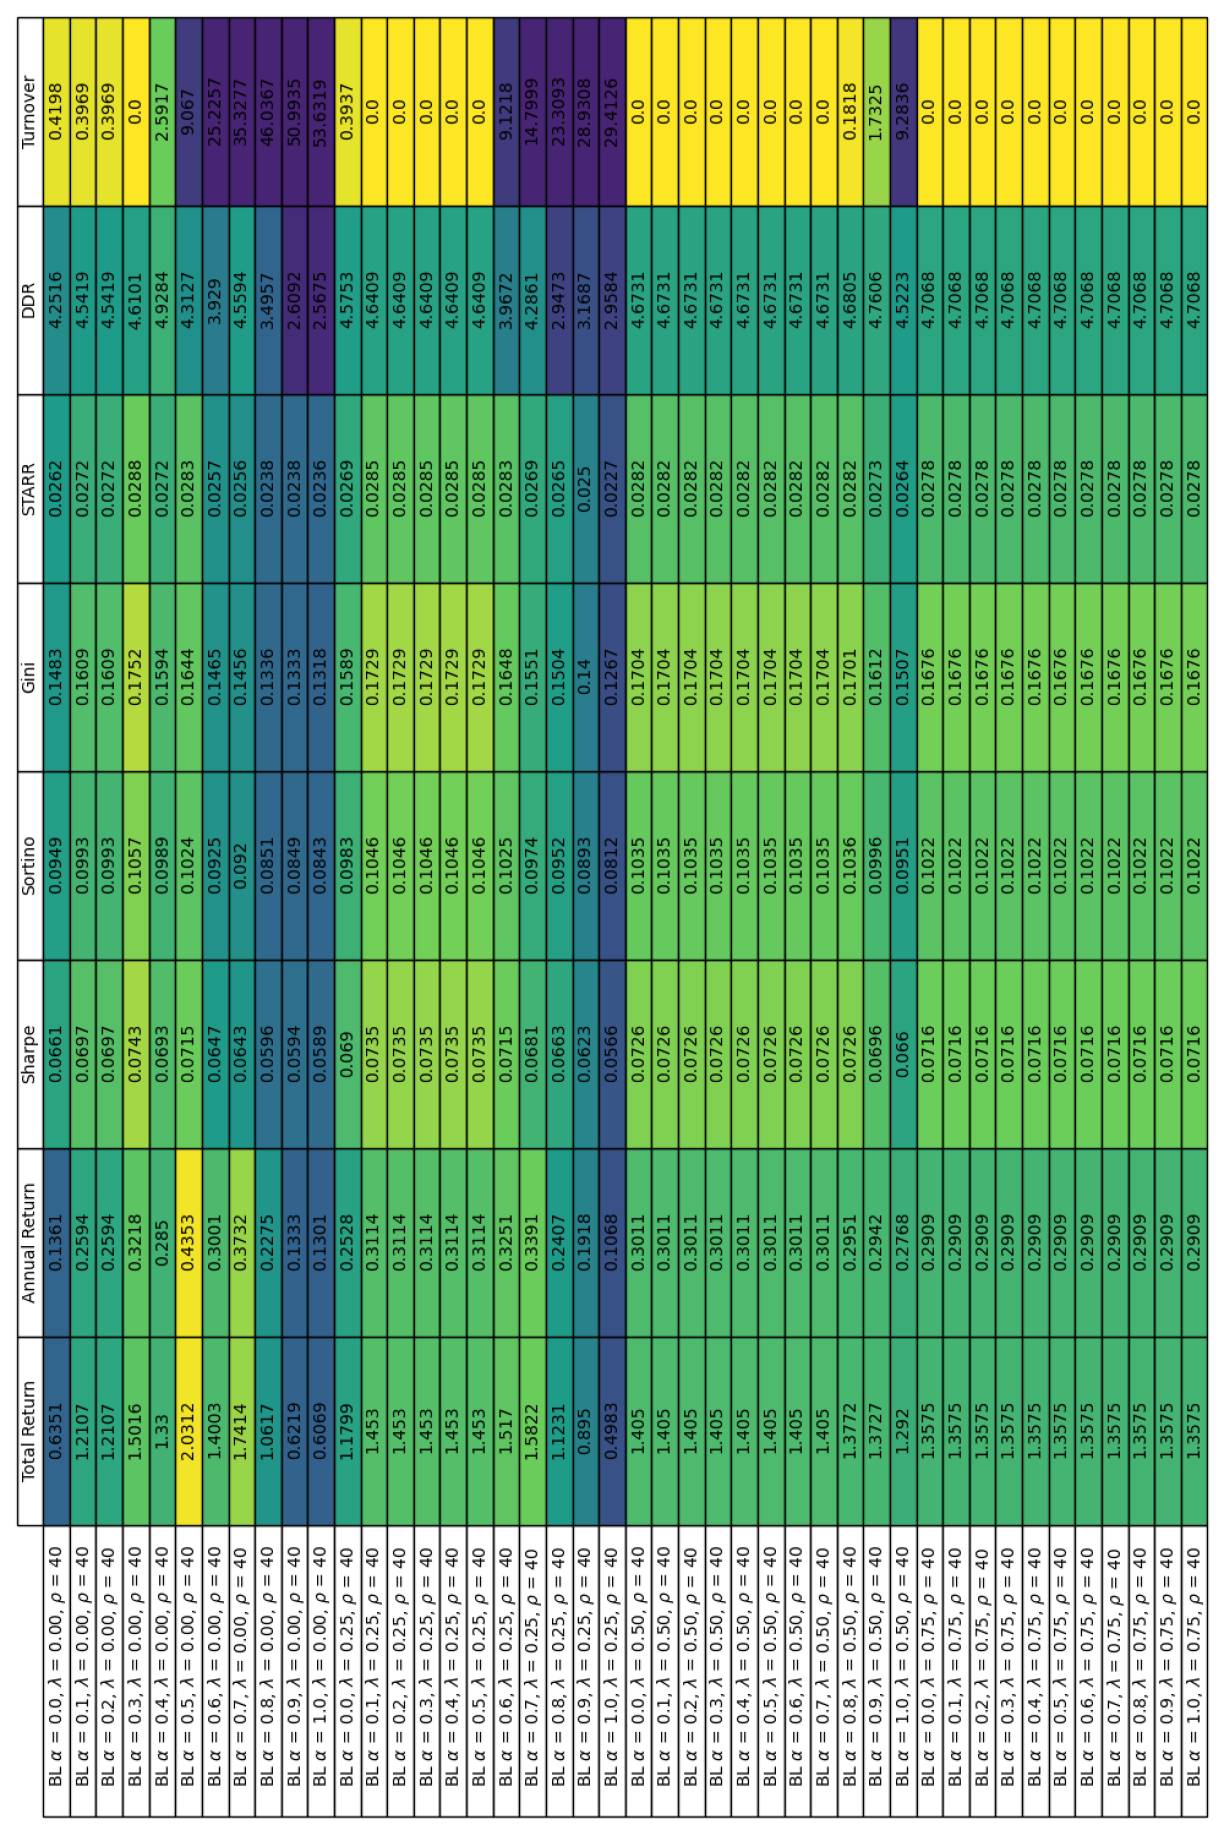
Task: Click Gini cell 0.1752
Action: (136, 677)
